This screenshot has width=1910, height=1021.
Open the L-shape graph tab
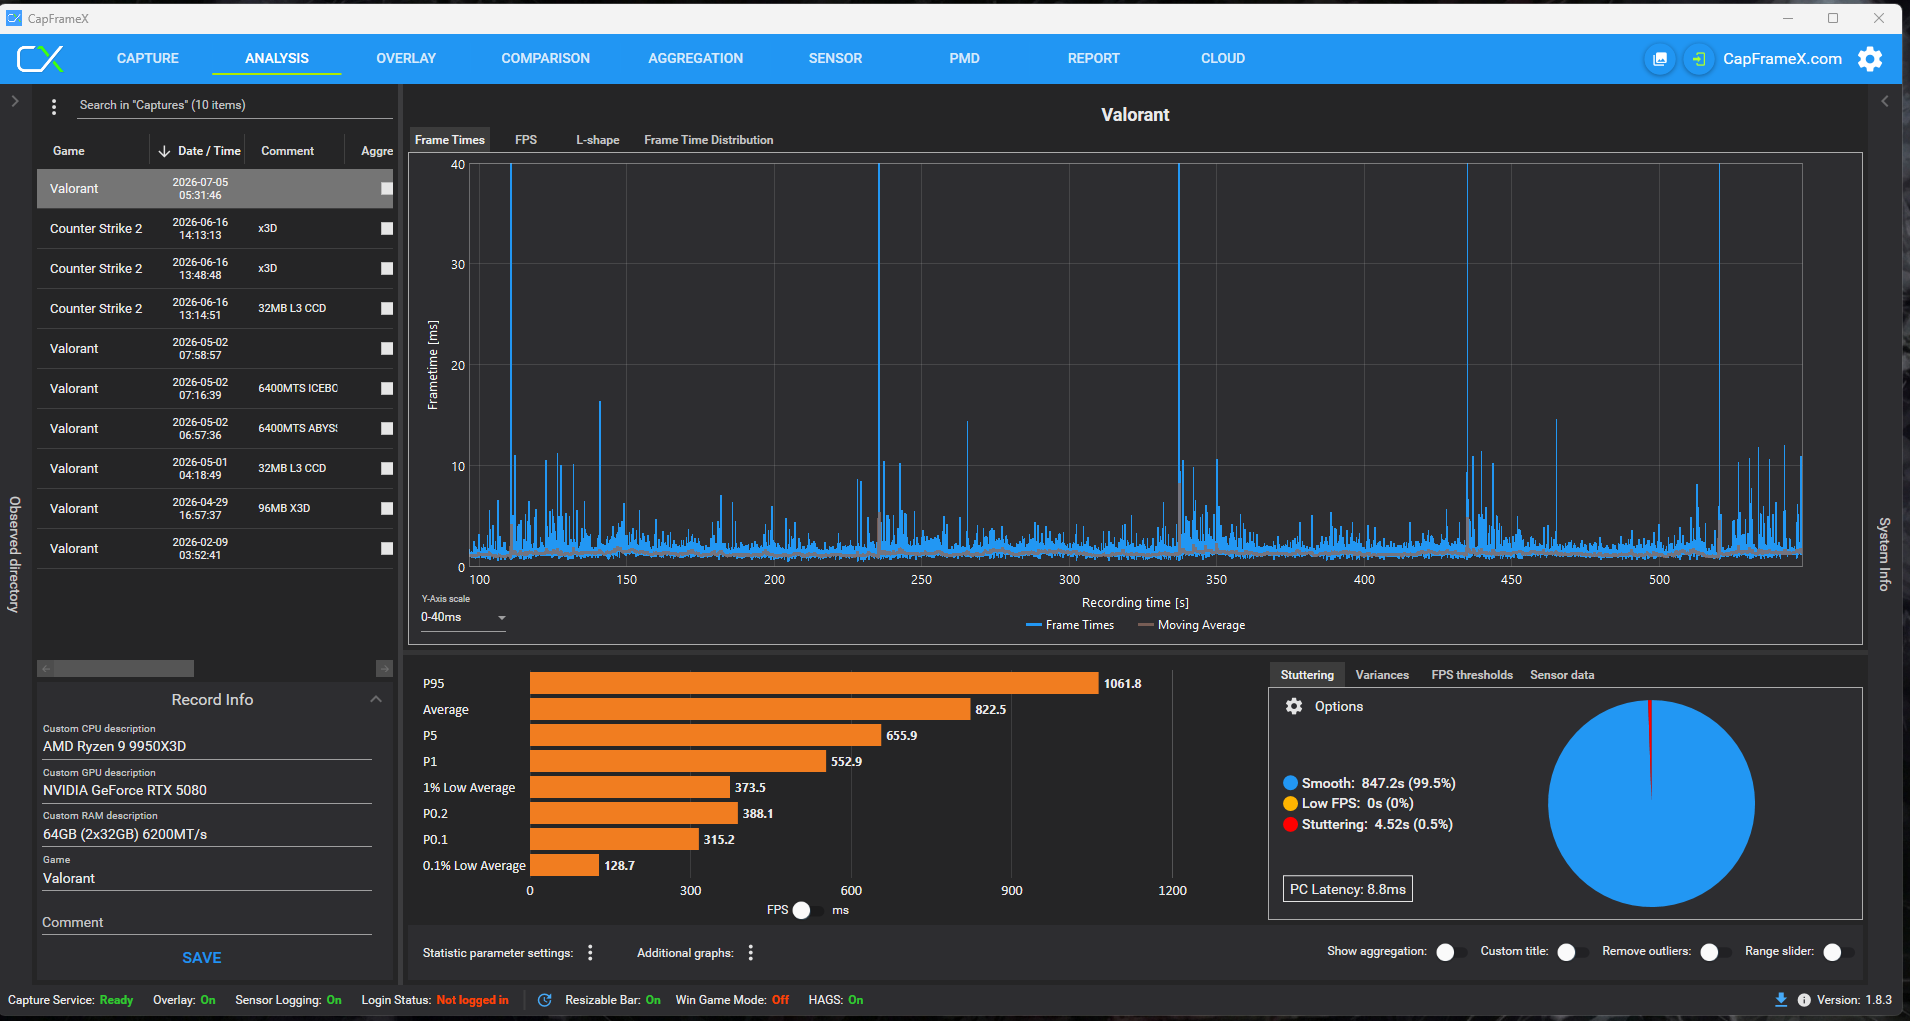[x=598, y=140]
